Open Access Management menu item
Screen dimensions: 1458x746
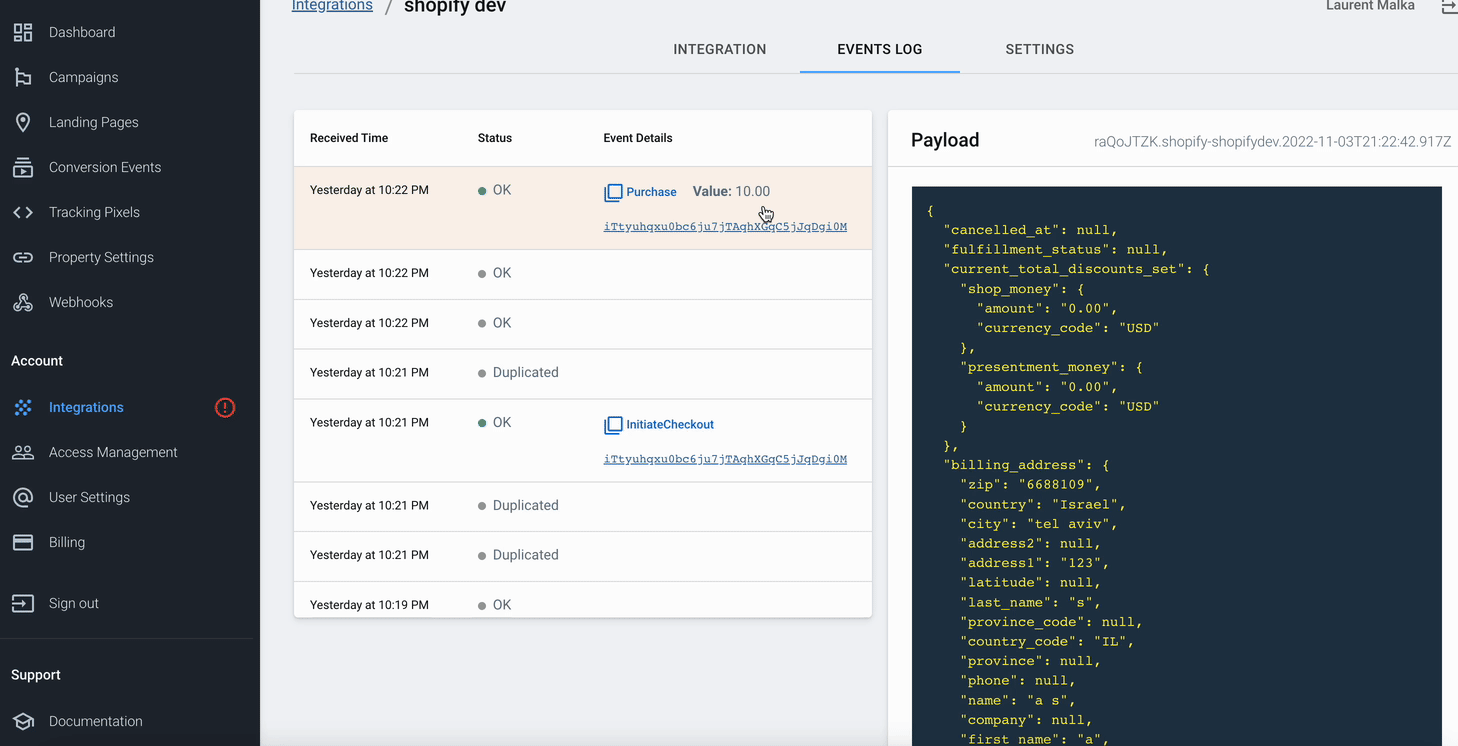(x=113, y=452)
